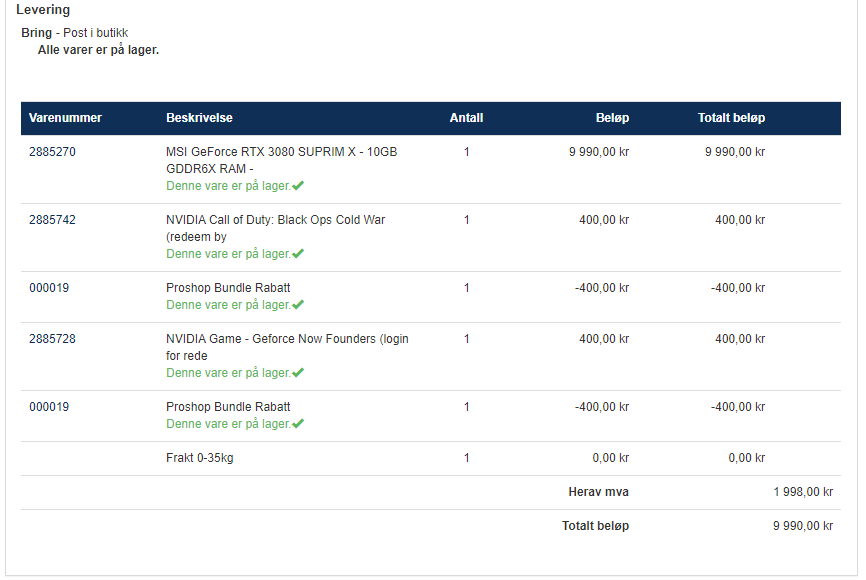This screenshot has width=866, height=580.
Task: Select item number 2885270
Action: (52, 152)
